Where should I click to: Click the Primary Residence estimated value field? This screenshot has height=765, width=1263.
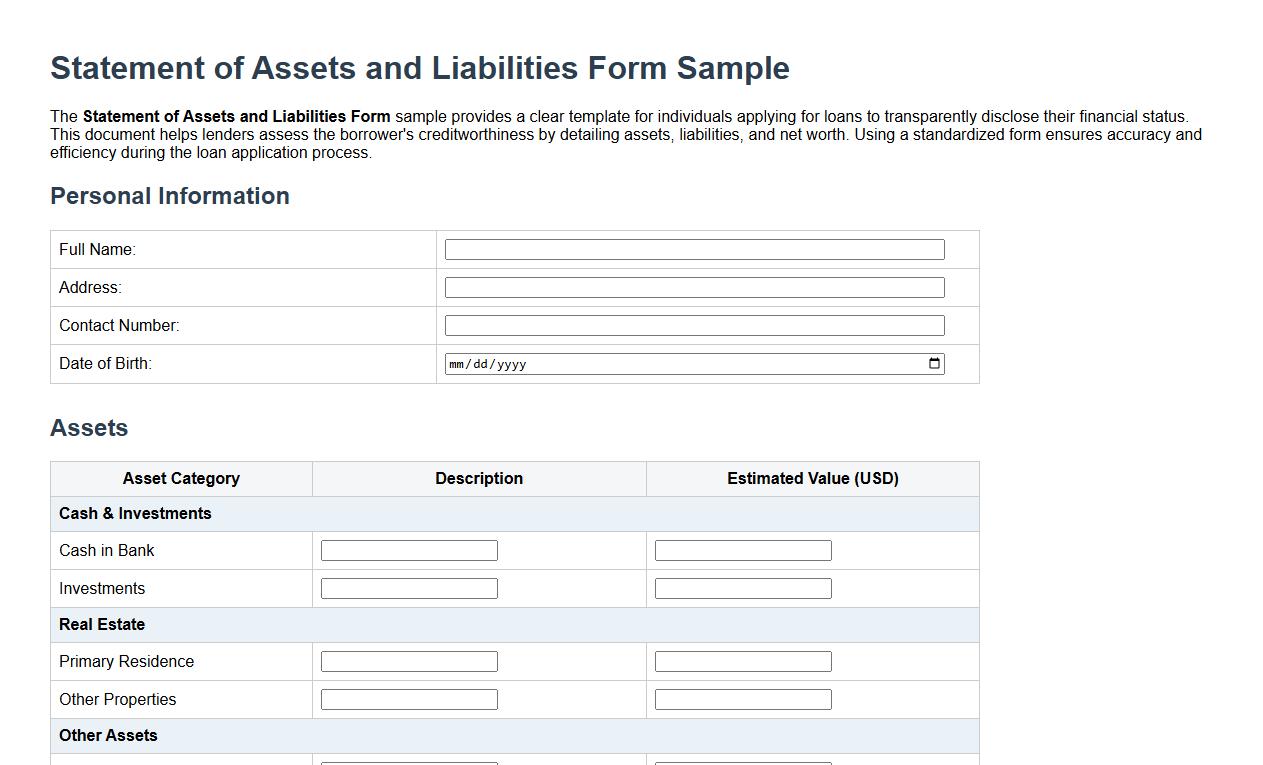(742, 660)
